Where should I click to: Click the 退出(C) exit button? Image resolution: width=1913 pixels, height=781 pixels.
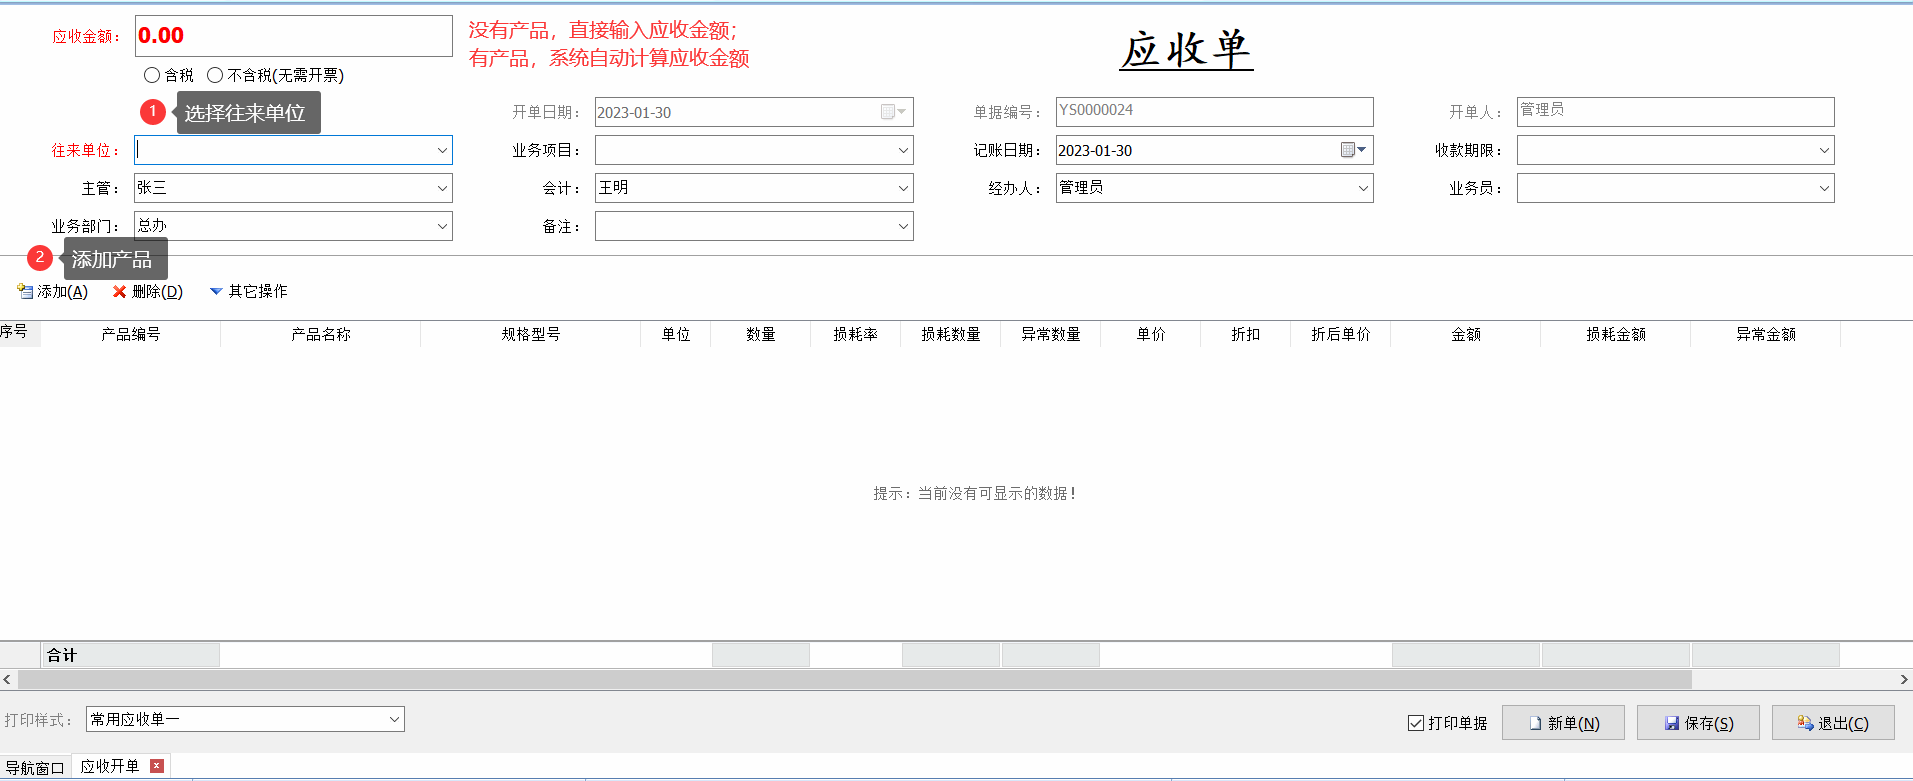pyautogui.click(x=1832, y=723)
